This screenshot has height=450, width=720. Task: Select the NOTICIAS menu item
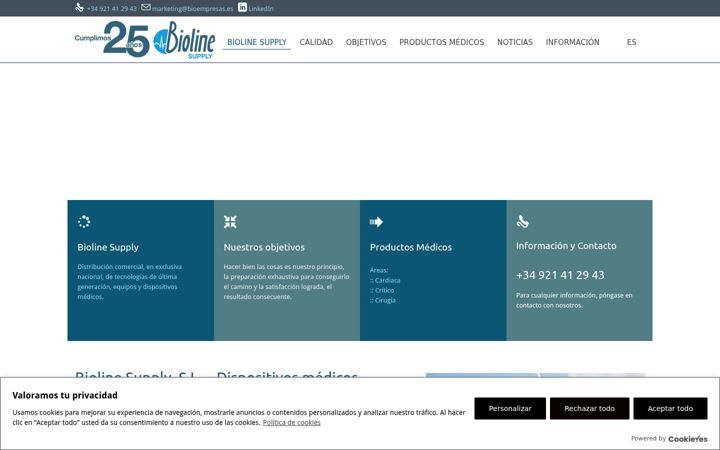click(515, 42)
